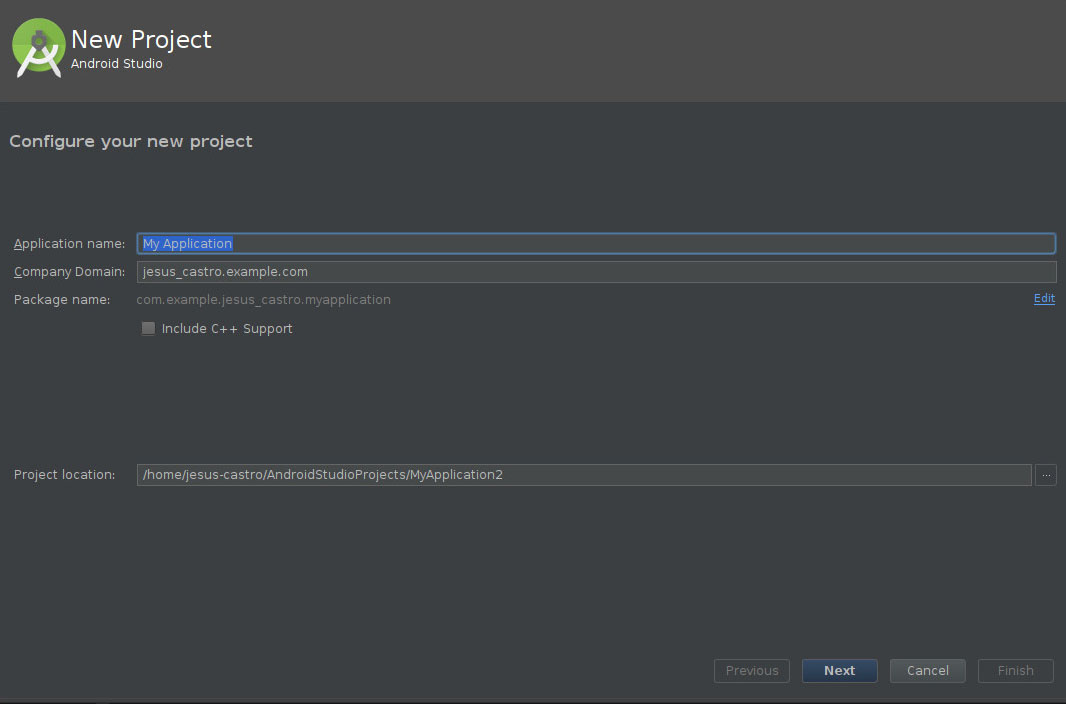This screenshot has width=1066, height=704.
Task: Click the Android Studio subtitle text
Action: [x=117, y=64]
